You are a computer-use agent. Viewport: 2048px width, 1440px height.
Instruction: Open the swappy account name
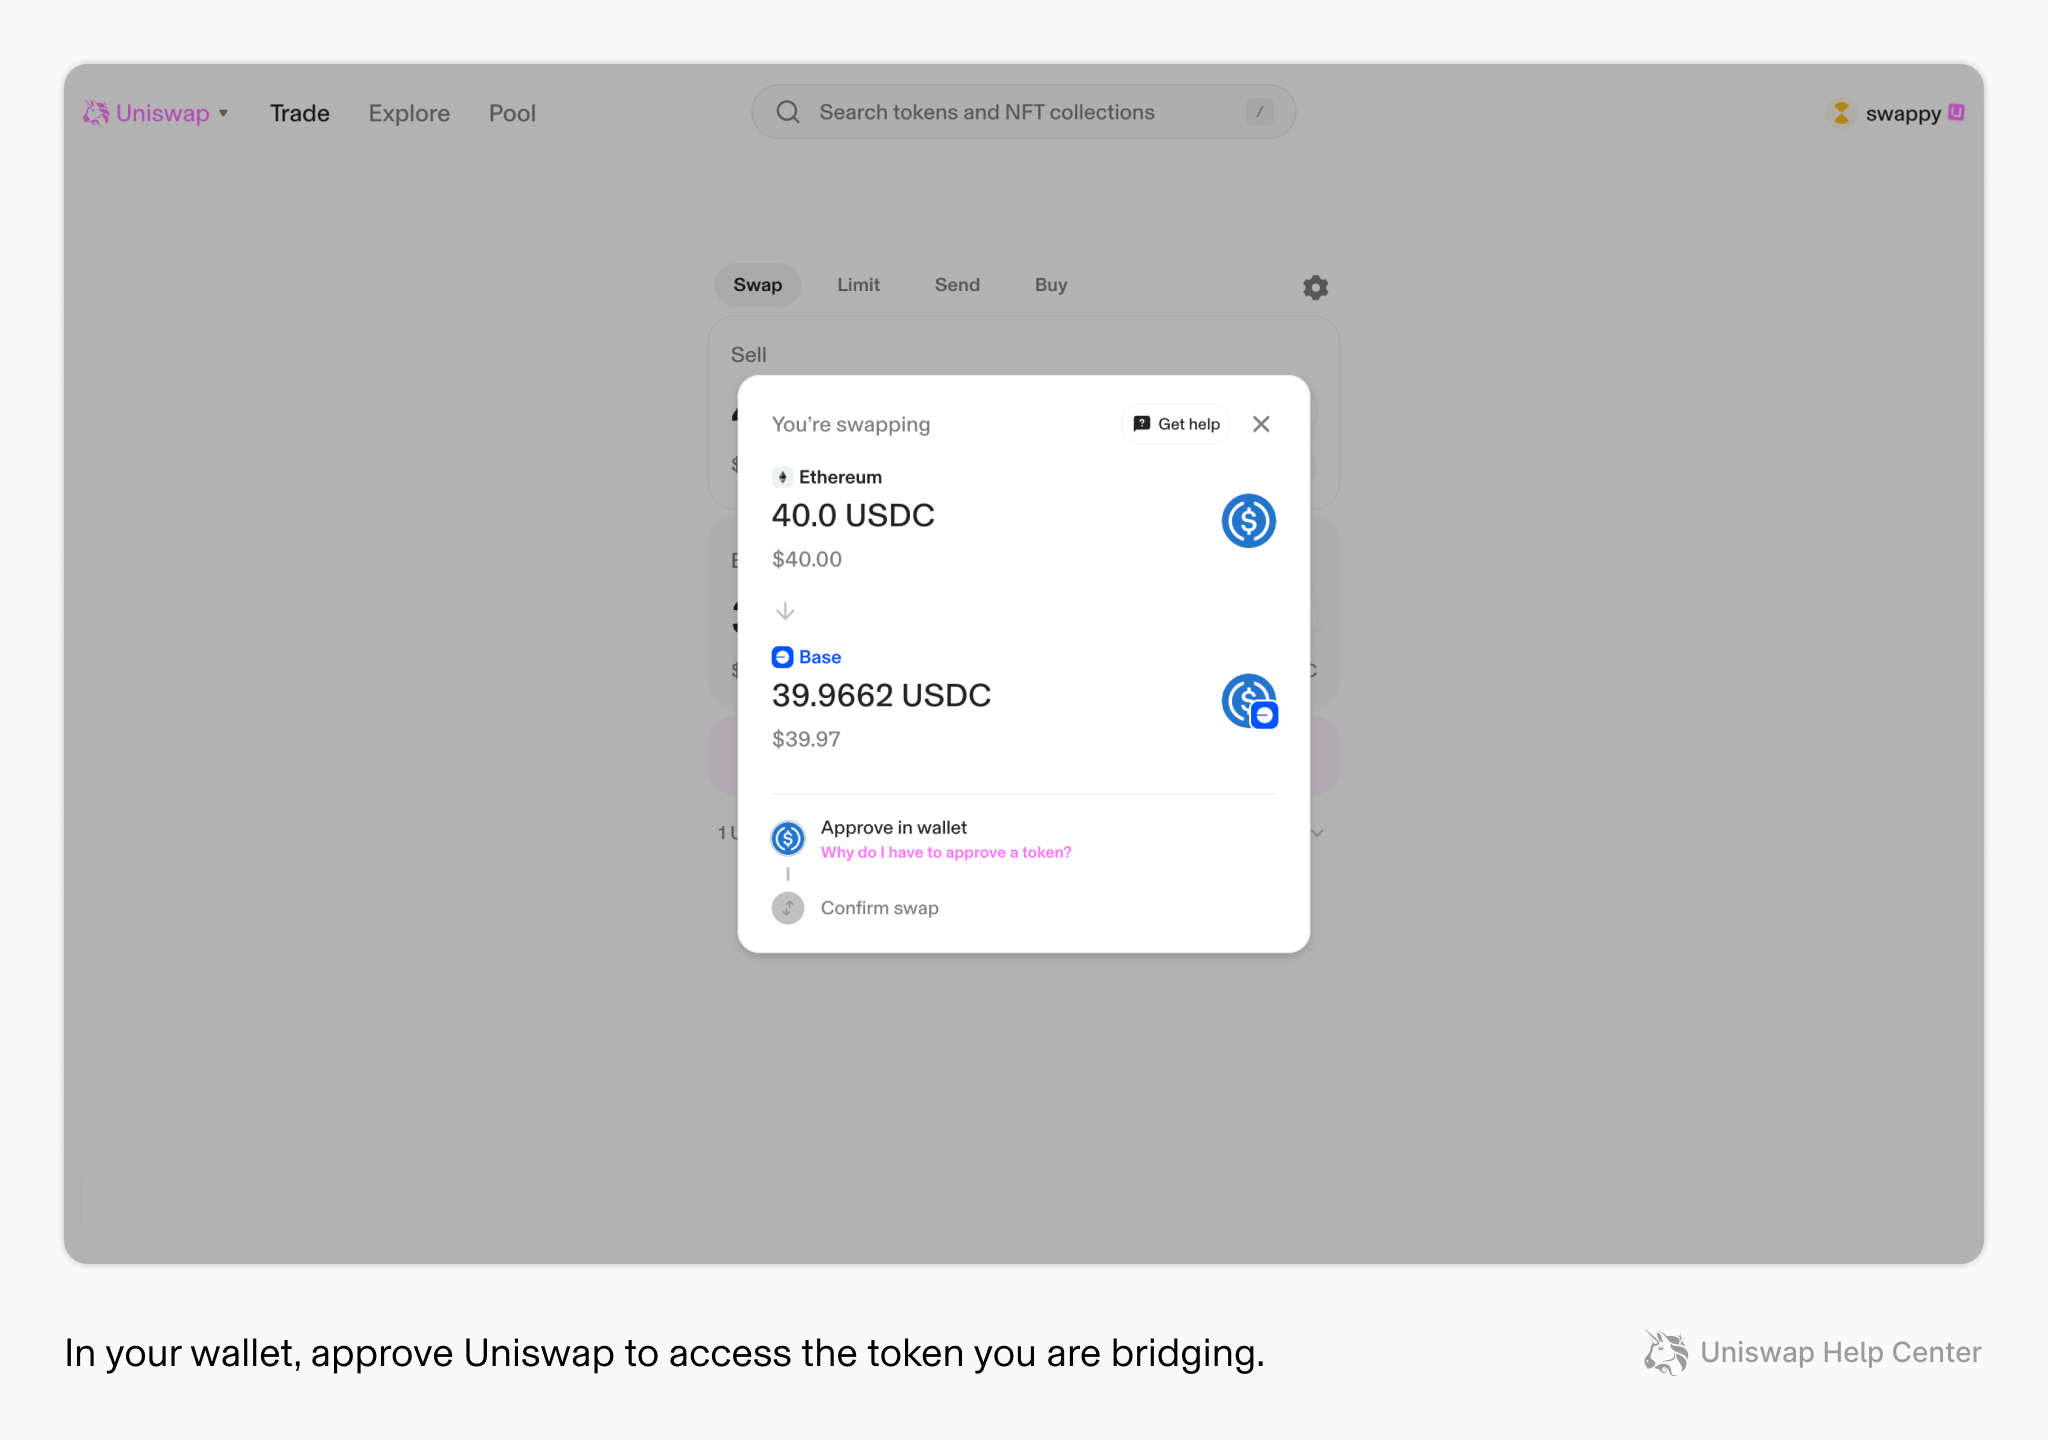(1903, 113)
